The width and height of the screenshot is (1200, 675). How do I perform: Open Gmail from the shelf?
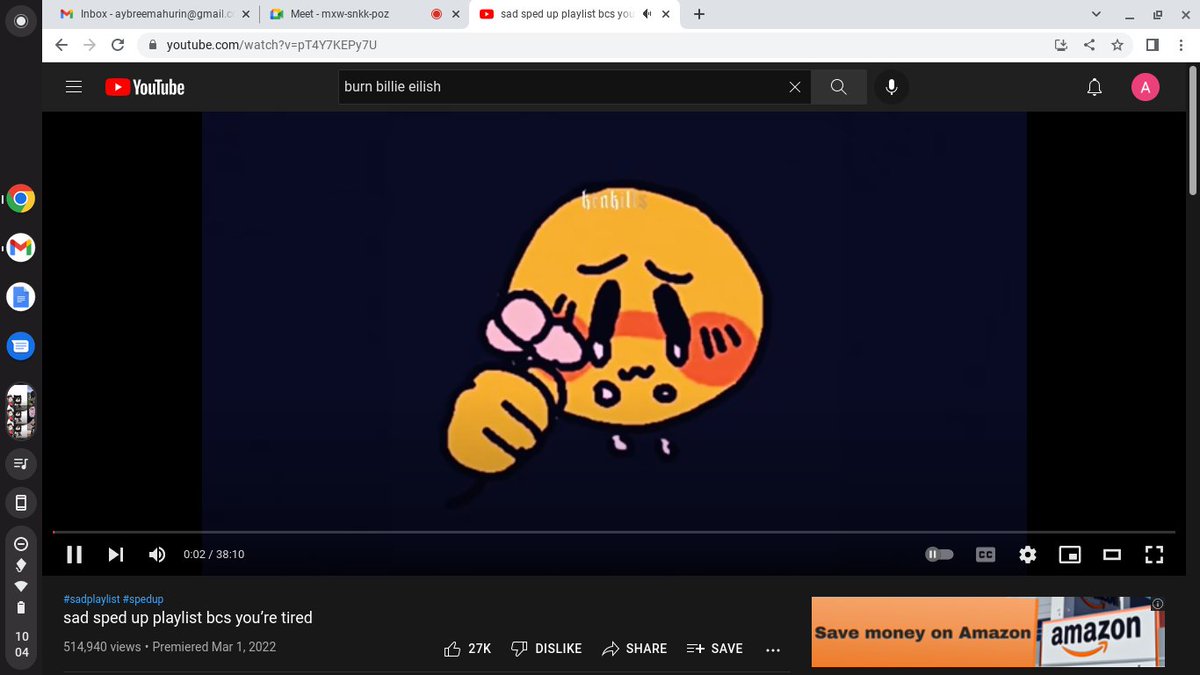coord(21,248)
